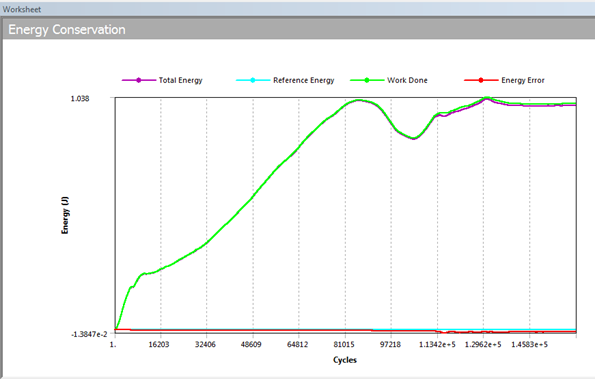
Task: Click the 1.1342e+5 cycle tick label
Action: pyautogui.click(x=437, y=344)
